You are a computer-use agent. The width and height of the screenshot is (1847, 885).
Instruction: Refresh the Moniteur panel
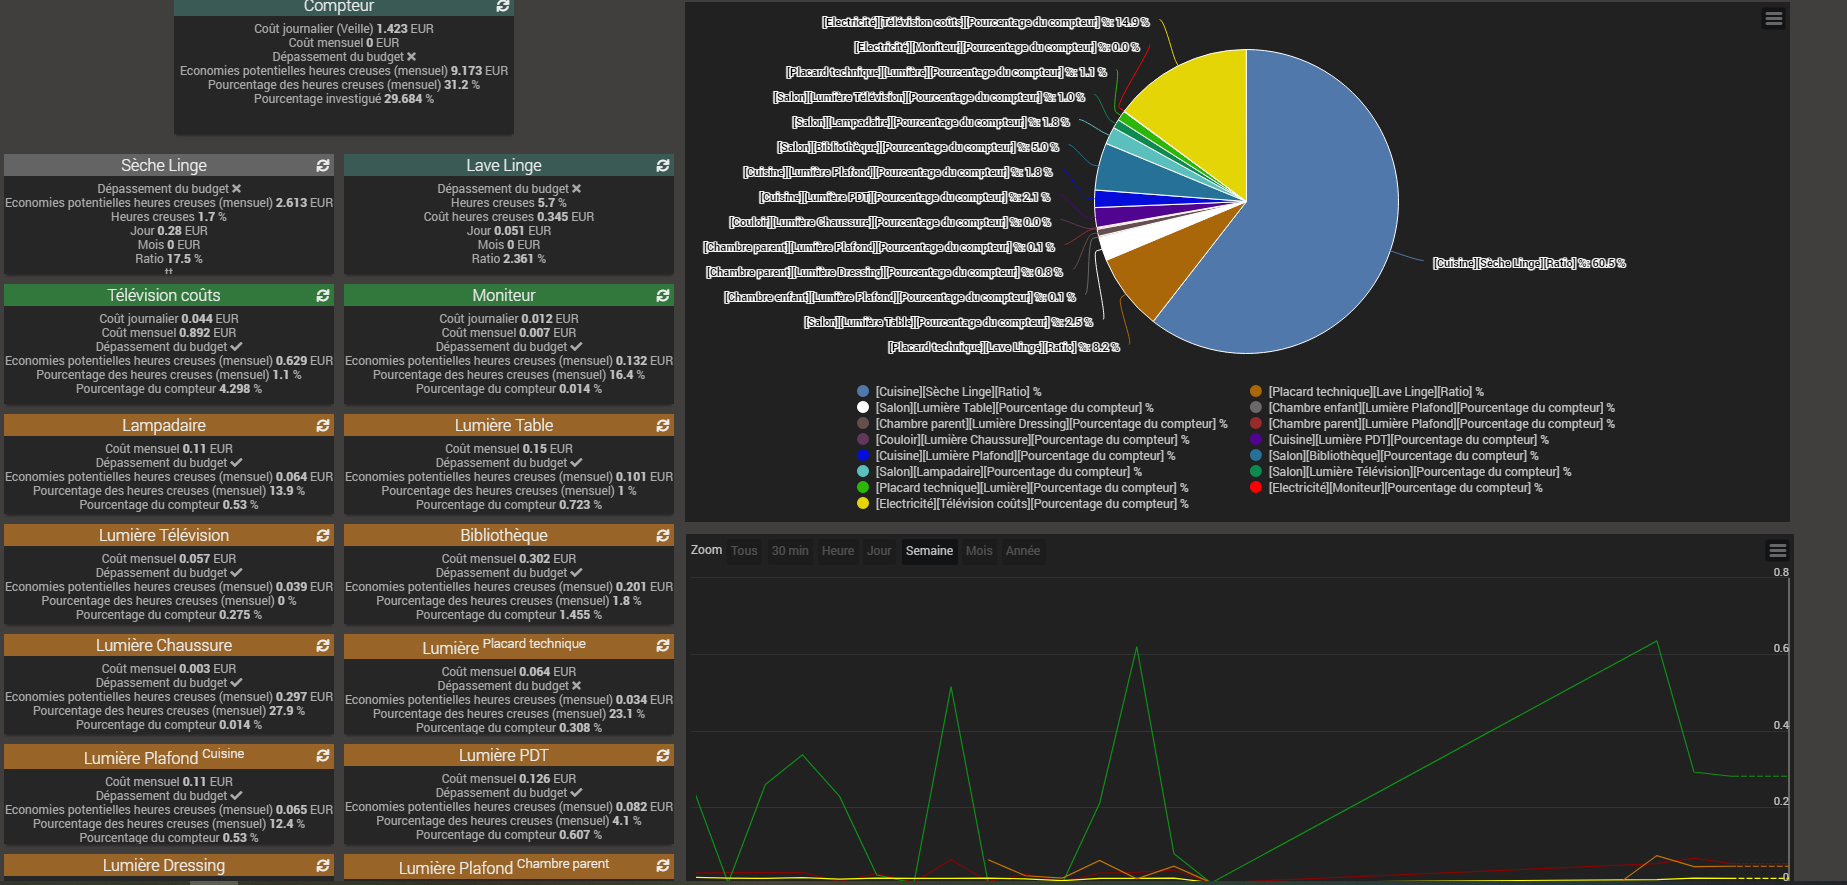point(663,295)
